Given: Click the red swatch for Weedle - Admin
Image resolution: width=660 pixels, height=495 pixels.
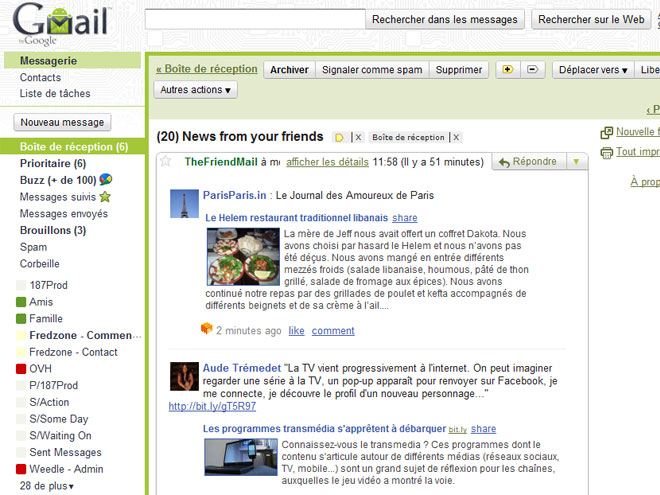Looking at the screenshot, I should (21, 469).
